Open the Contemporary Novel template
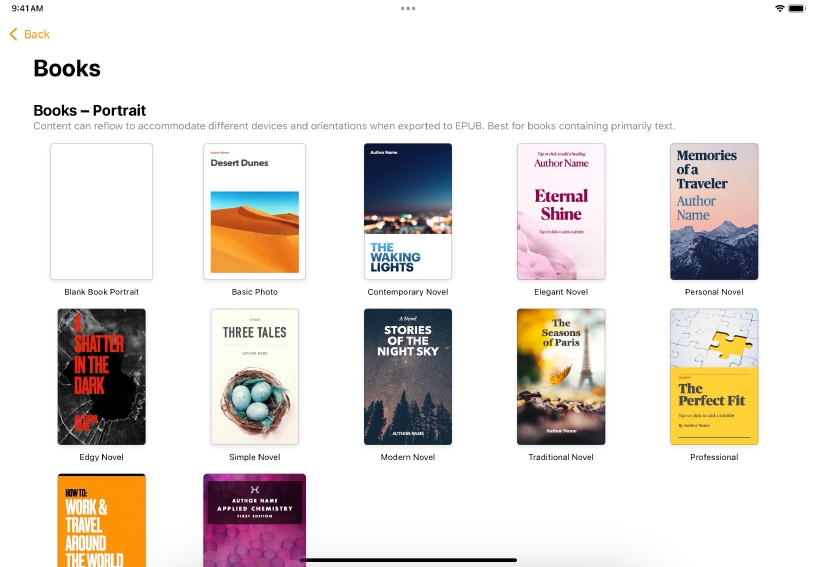 point(408,211)
